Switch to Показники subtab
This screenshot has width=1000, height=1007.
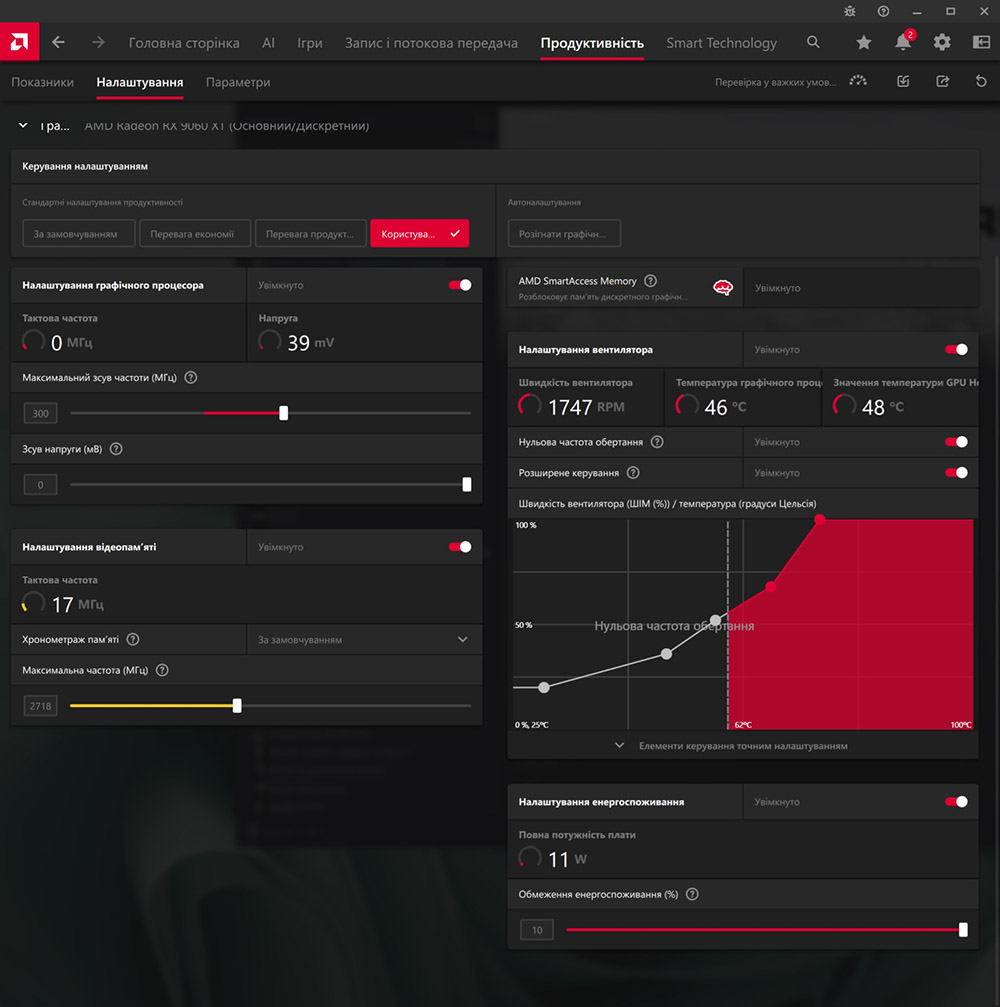coord(42,82)
